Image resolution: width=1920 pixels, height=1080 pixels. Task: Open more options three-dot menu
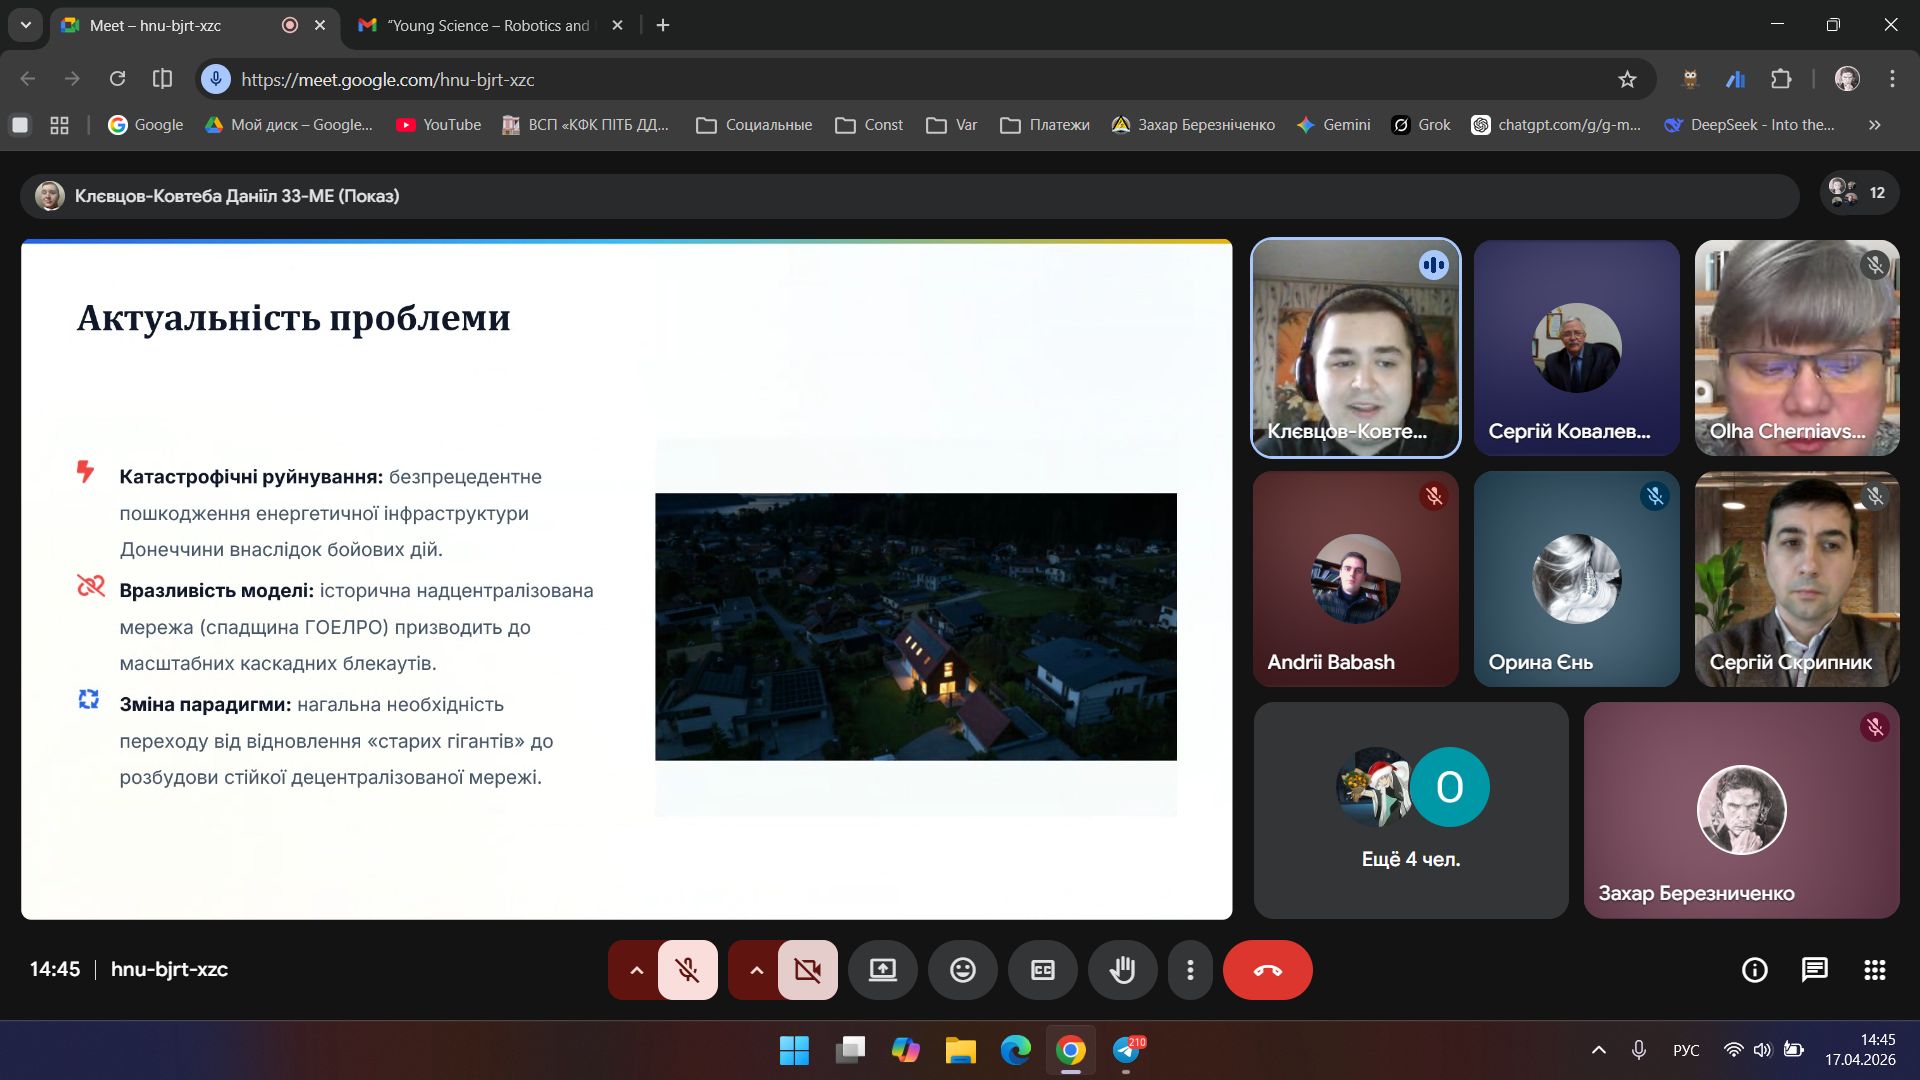1189,970
